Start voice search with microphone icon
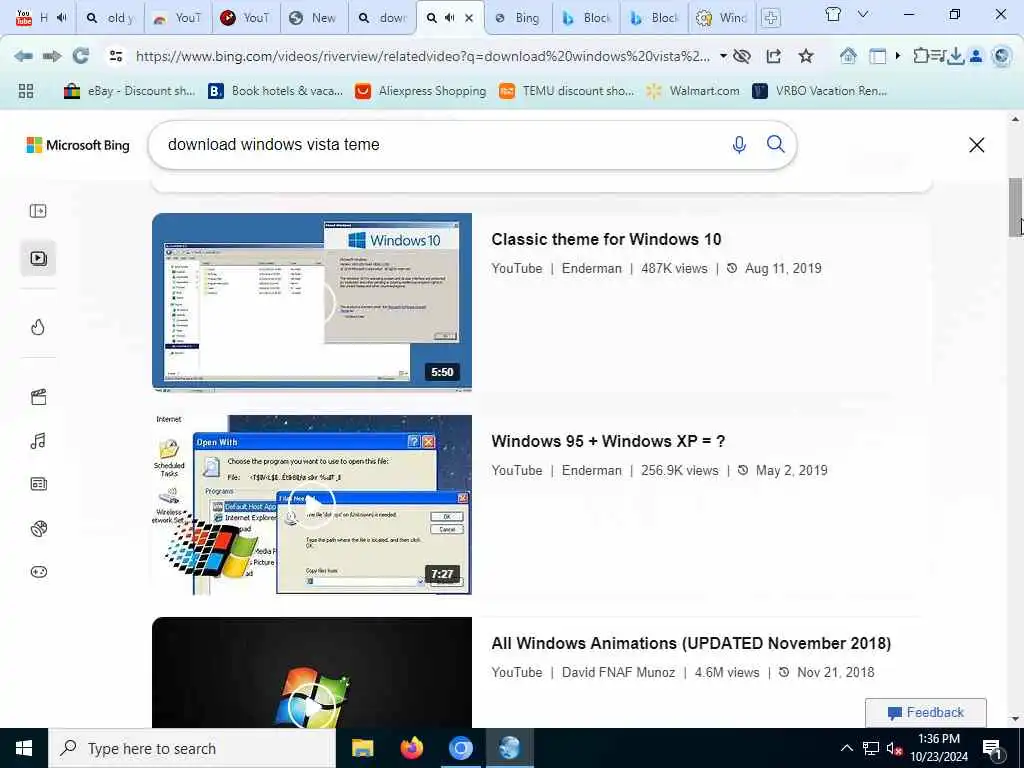The width and height of the screenshot is (1024, 768). click(739, 144)
